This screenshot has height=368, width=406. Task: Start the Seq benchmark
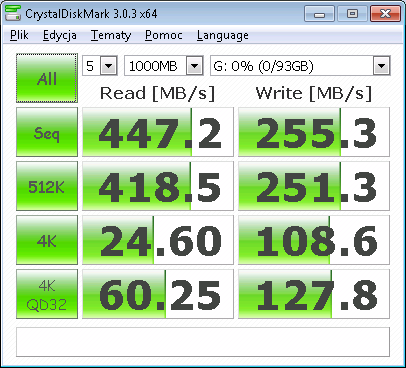pos(47,132)
